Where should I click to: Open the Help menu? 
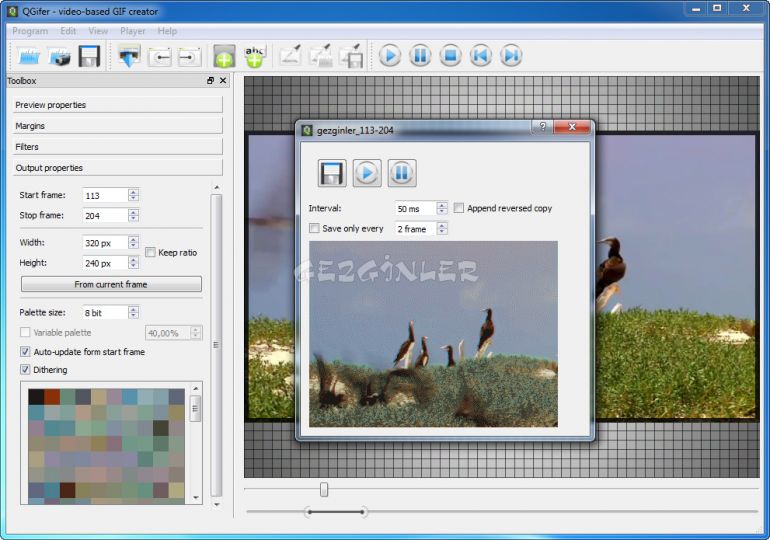pos(167,31)
